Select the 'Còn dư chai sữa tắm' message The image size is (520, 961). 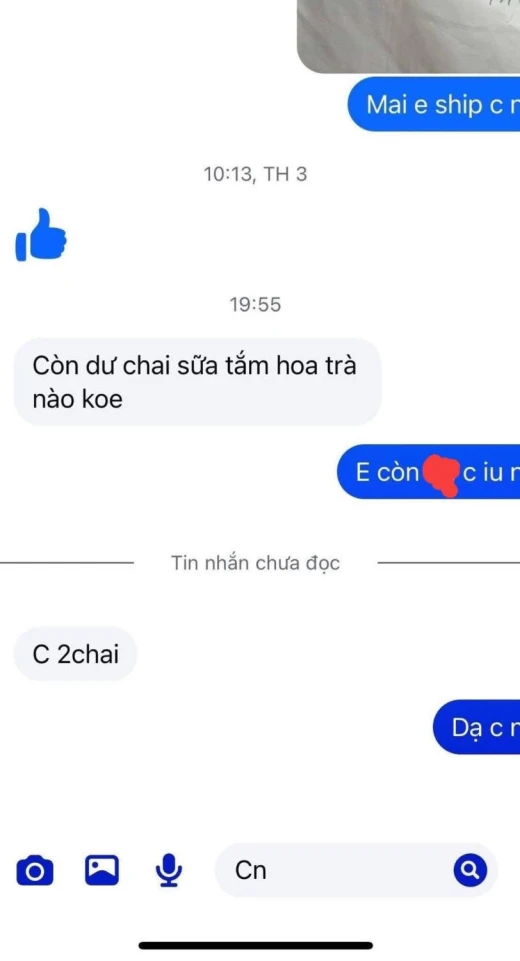197,382
